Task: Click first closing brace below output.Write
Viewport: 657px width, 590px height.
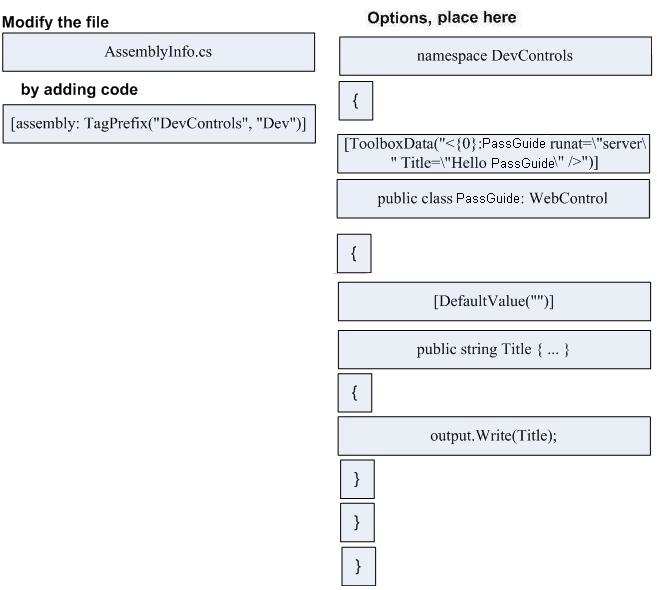Action: 357,479
